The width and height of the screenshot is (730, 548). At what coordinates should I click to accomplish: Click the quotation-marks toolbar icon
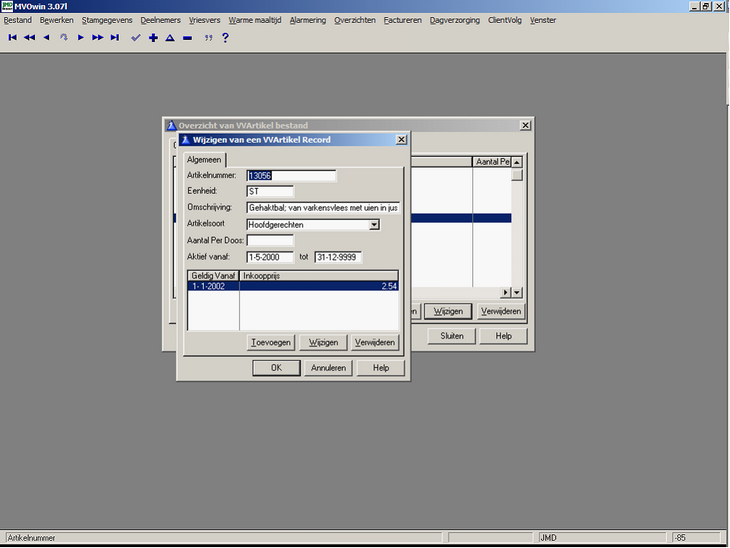208,38
